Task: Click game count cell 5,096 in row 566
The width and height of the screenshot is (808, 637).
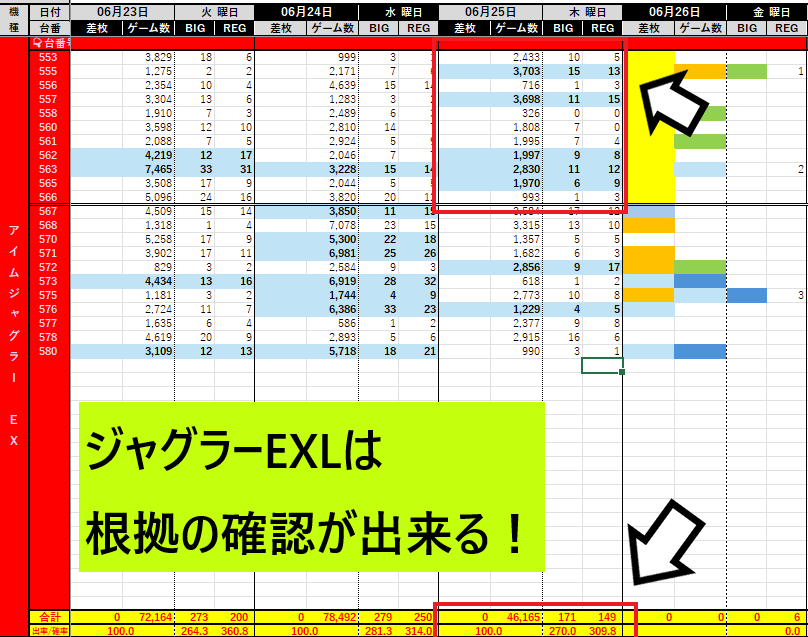Action: (x=148, y=197)
